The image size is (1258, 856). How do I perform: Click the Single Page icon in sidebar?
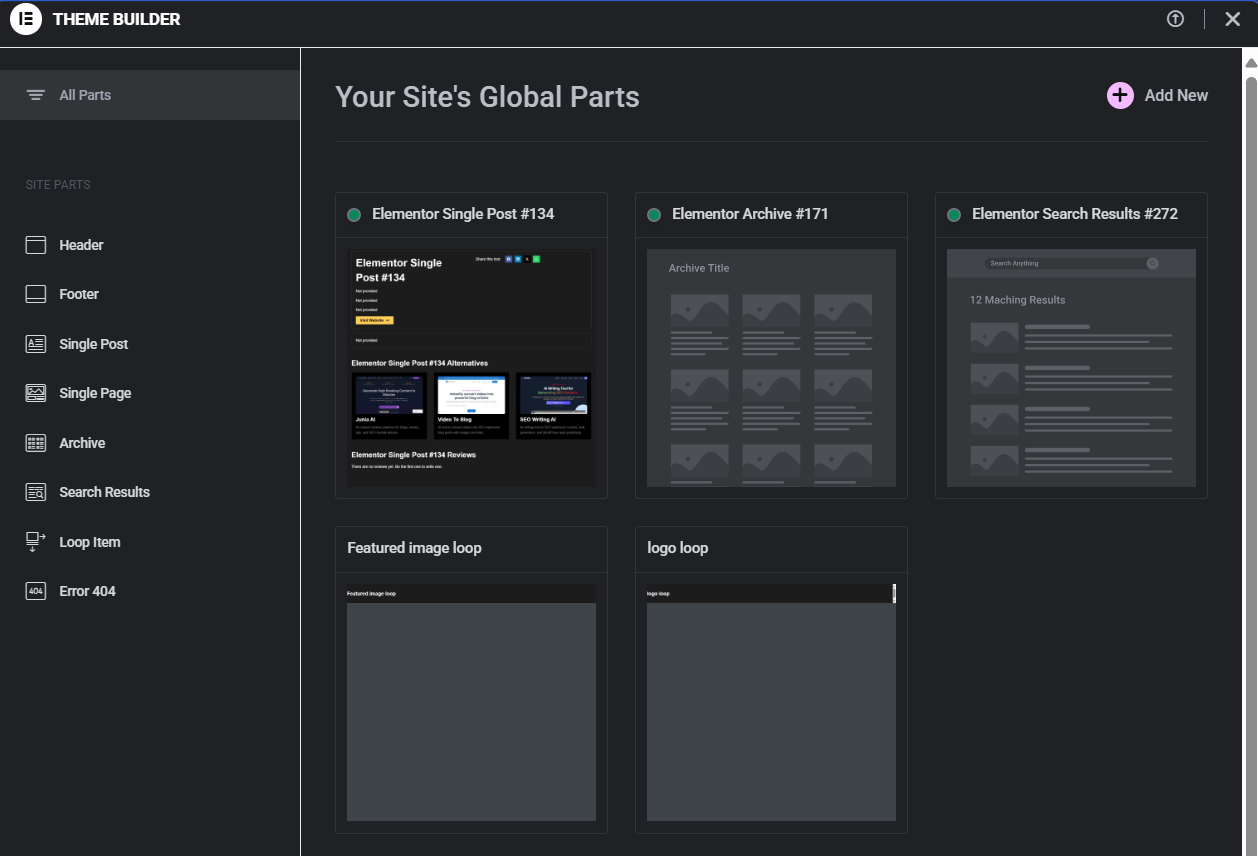[x=36, y=393]
